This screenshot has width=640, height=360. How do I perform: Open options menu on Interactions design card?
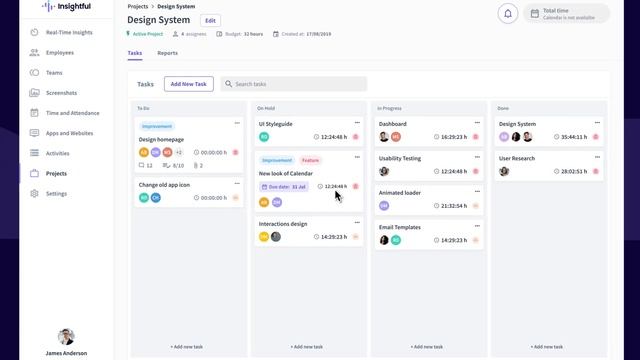point(357,222)
